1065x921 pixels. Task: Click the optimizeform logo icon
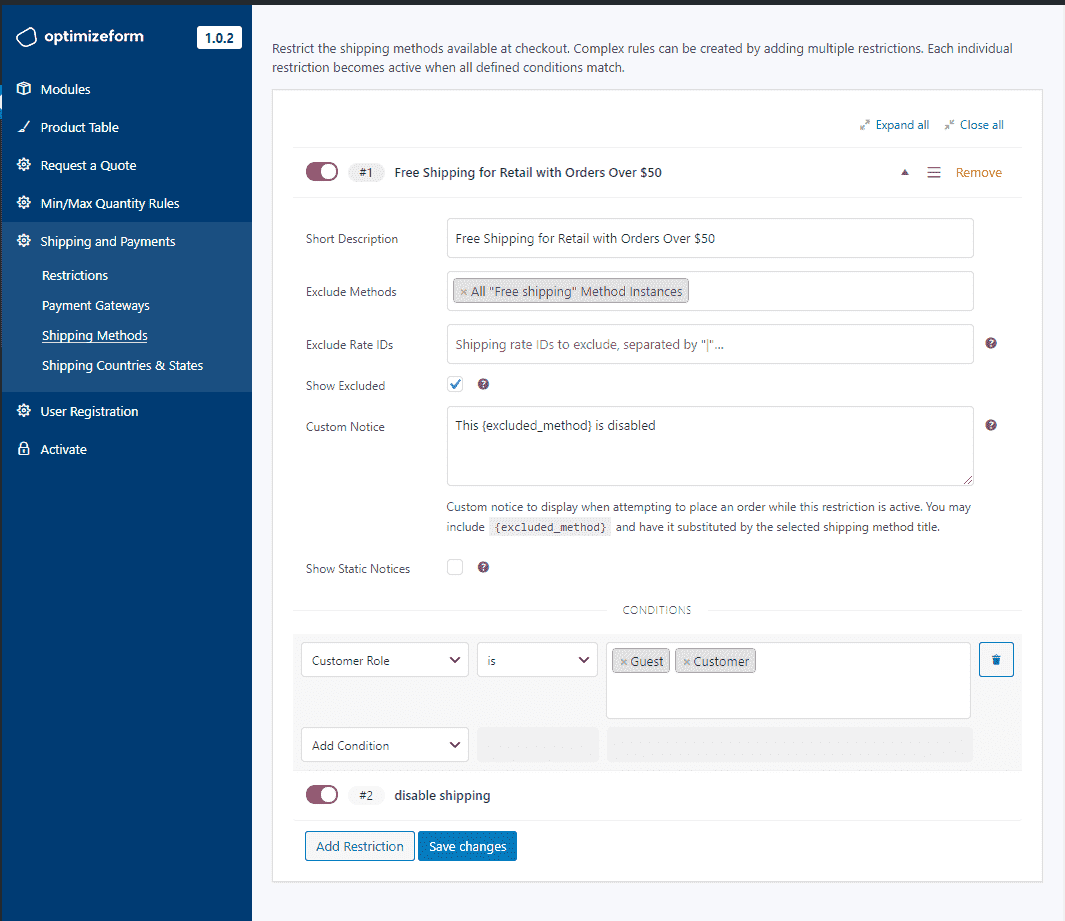click(26, 37)
